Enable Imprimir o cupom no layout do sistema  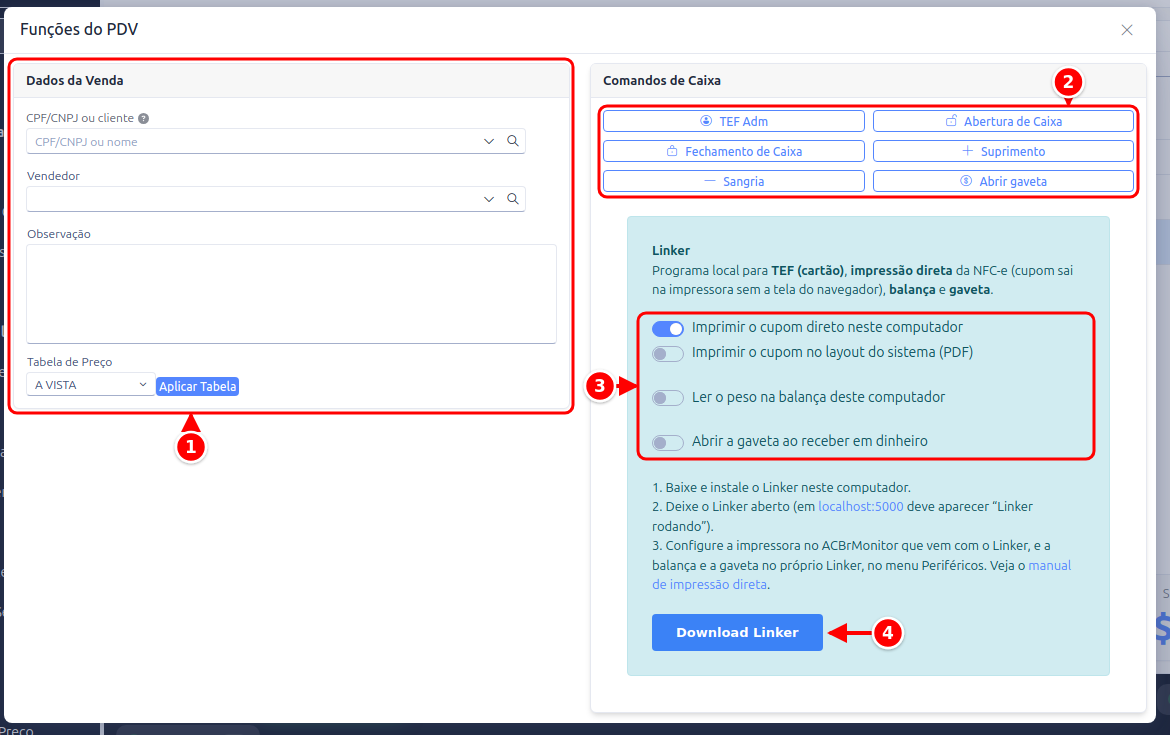(668, 354)
